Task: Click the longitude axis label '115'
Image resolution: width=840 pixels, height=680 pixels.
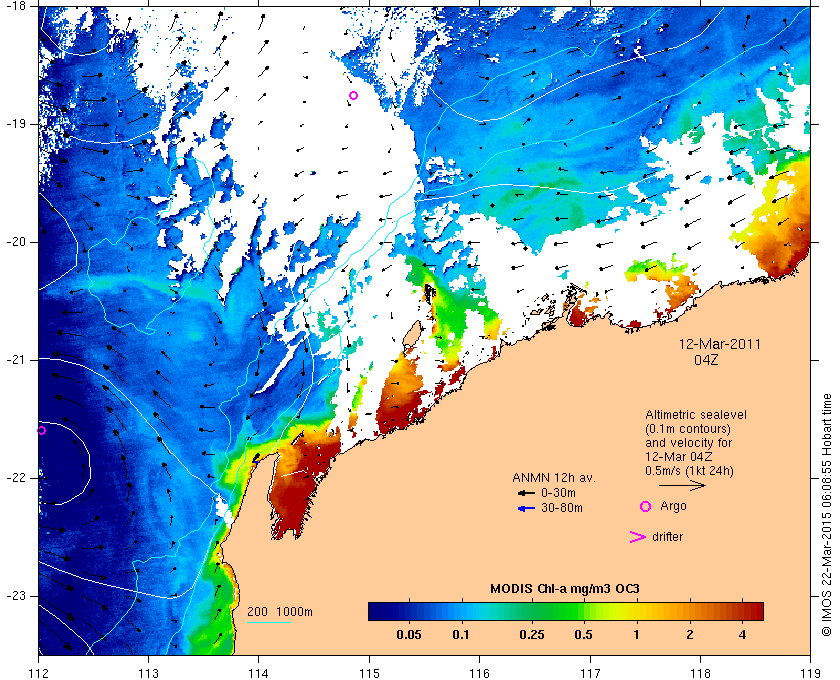Action: click(369, 674)
